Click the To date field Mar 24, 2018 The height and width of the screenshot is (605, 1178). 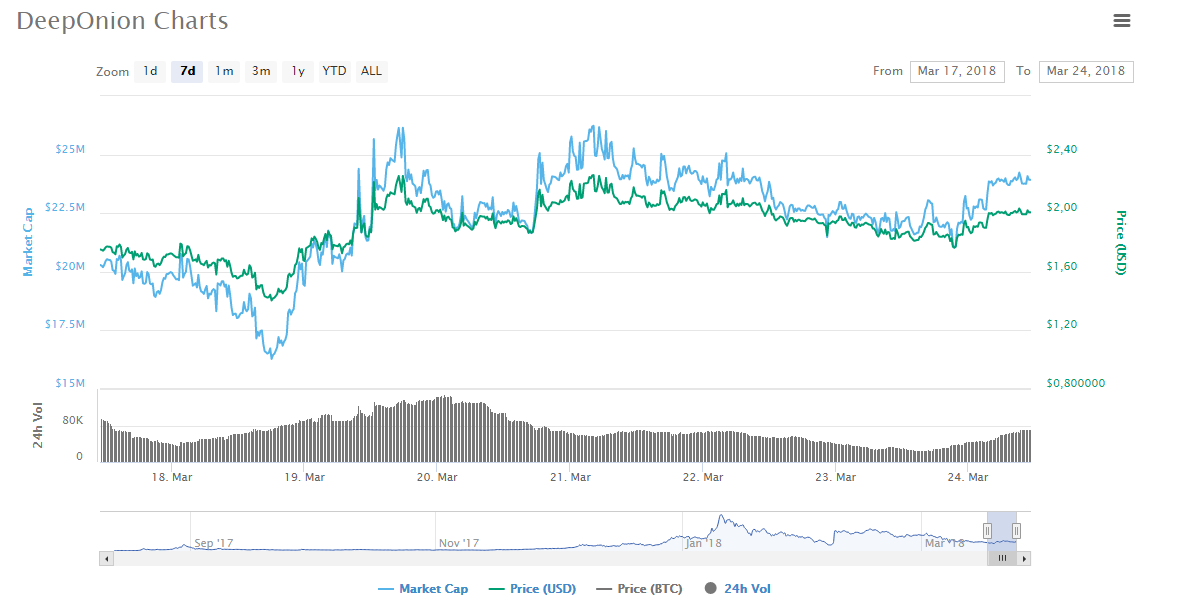tap(1086, 71)
